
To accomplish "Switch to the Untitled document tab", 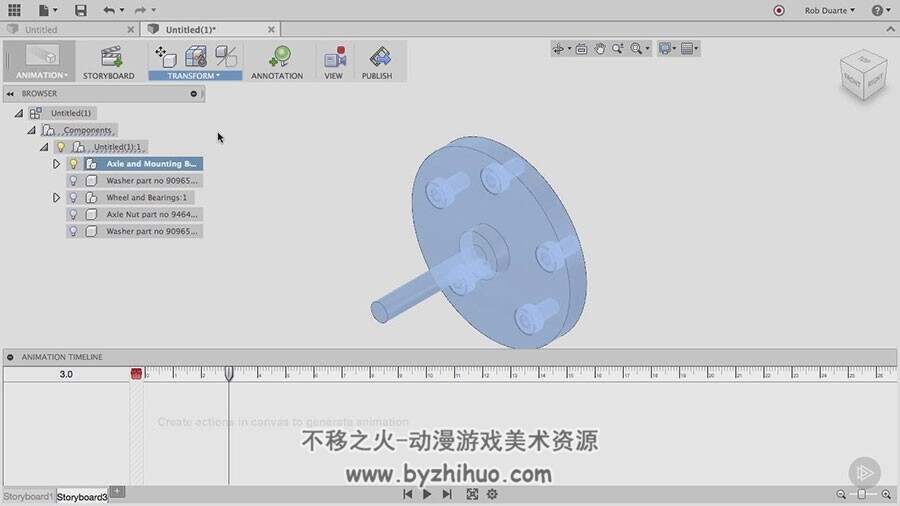I will click(41, 29).
